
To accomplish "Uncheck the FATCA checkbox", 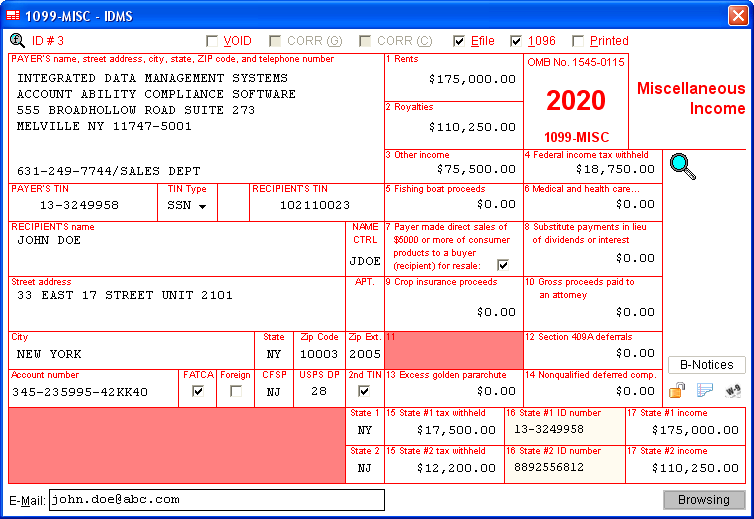I will (198, 391).
